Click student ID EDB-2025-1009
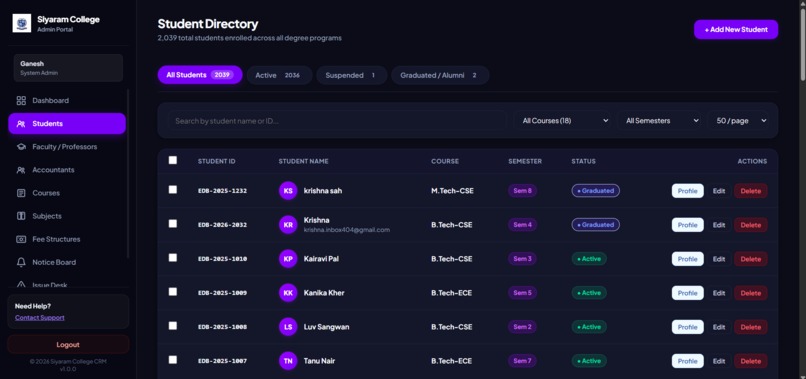This screenshot has height=379, width=806. (222, 293)
